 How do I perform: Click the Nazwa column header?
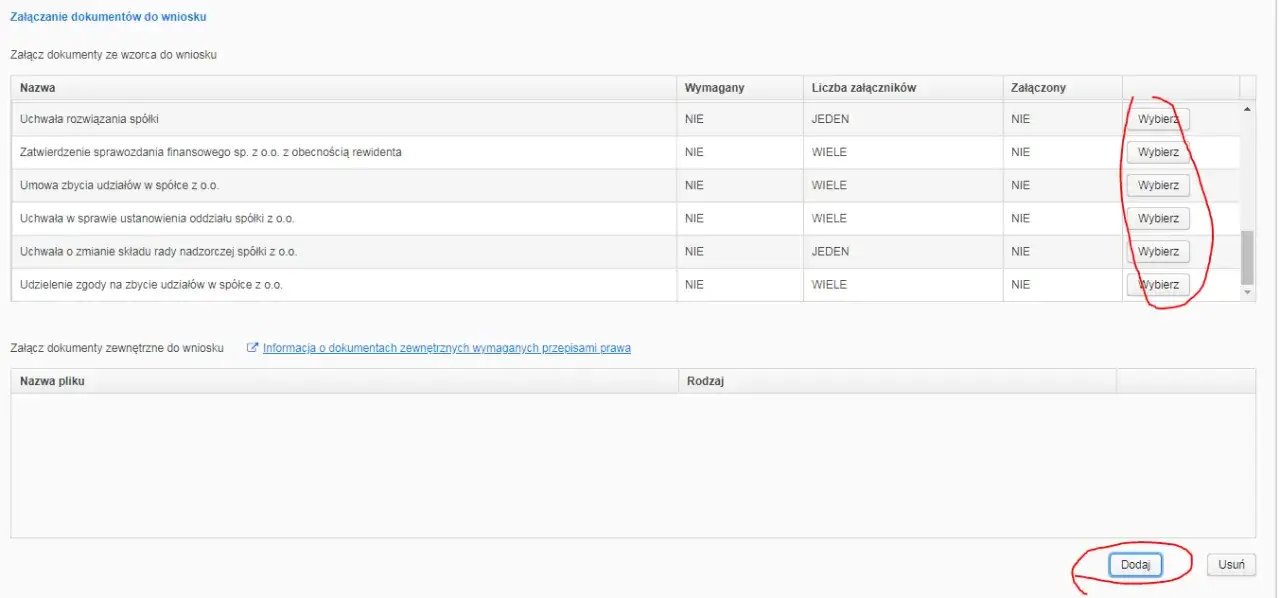coord(343,88)
